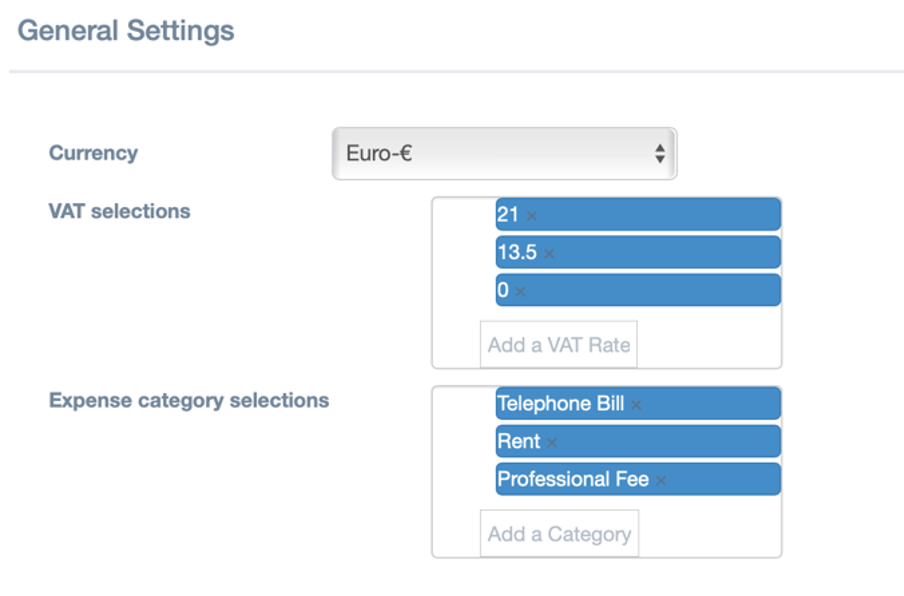The width and height of the screenshot is (904, 596).
Task: Remove the 13.5 VAT rate tag
Action: 549,254
